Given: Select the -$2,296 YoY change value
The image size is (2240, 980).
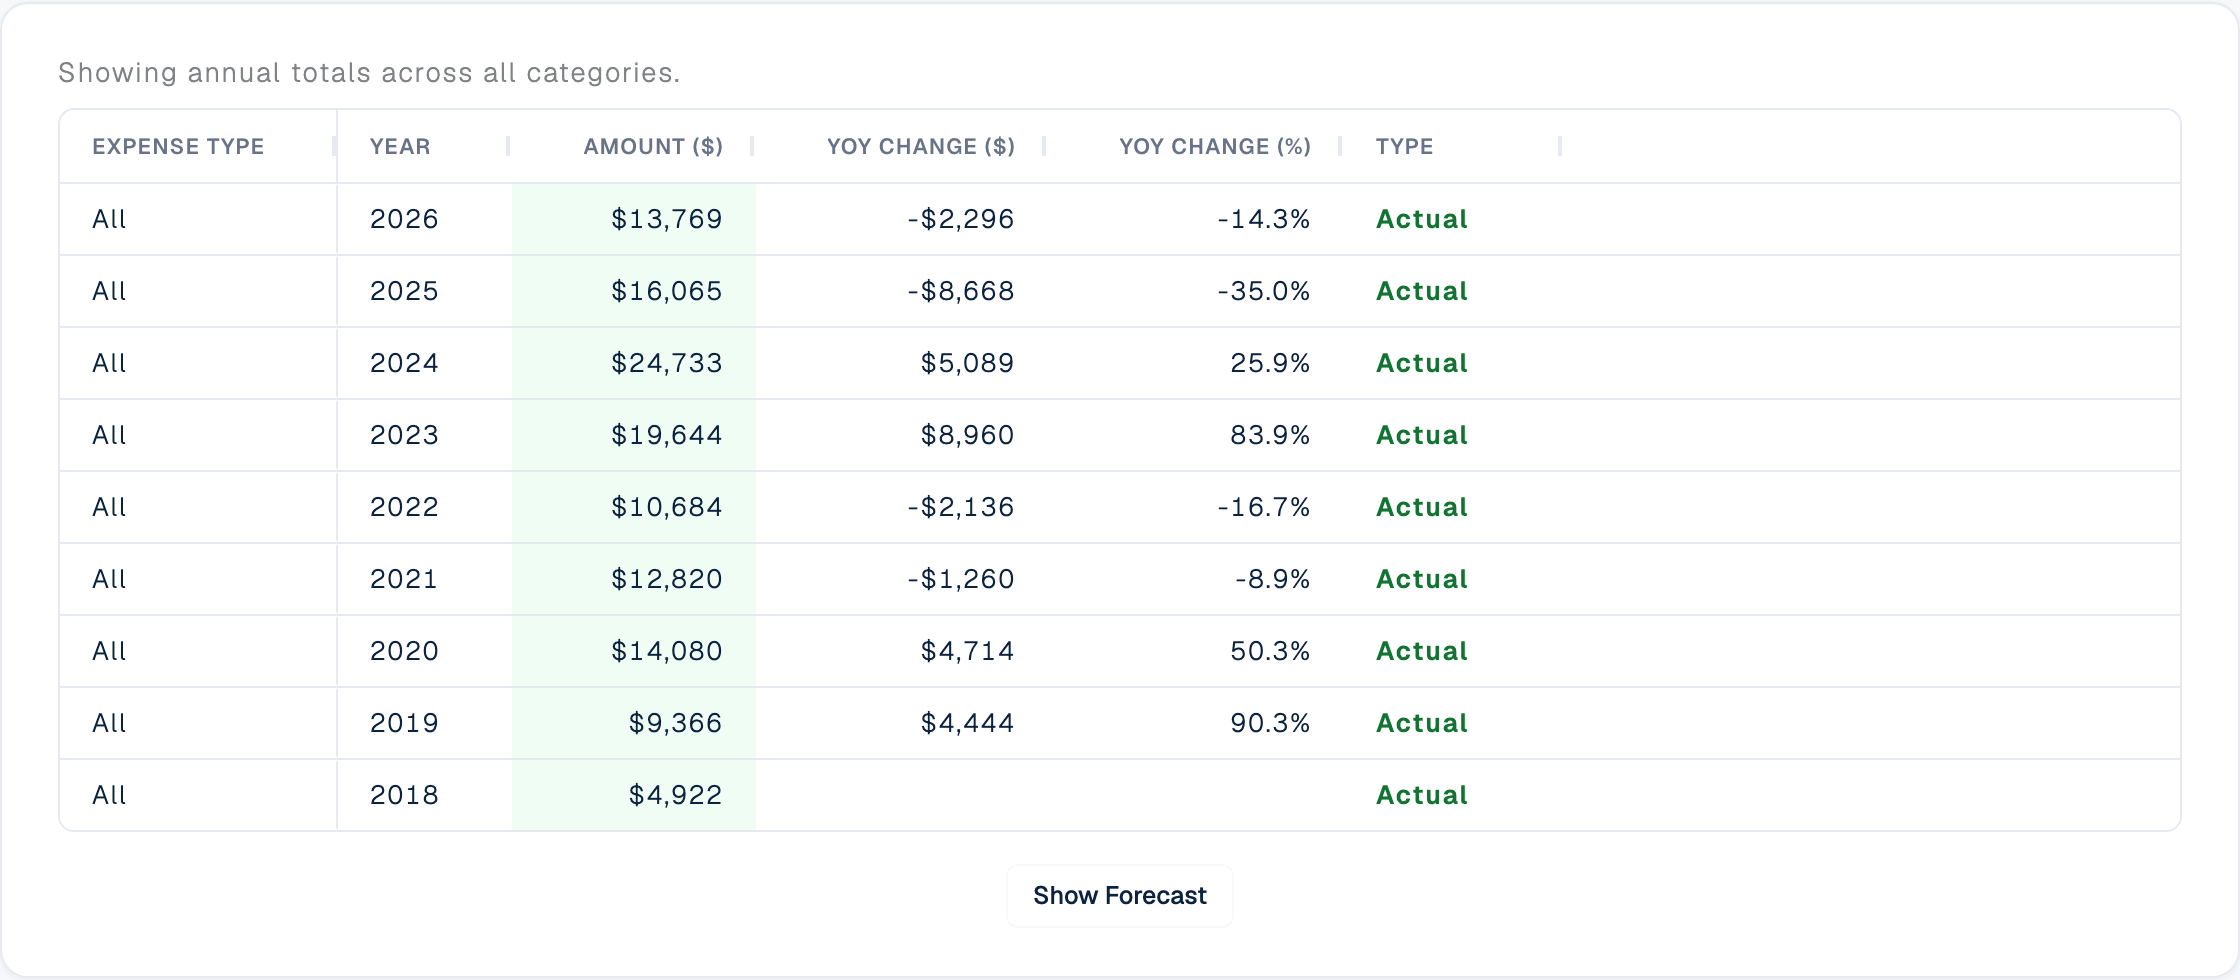Looking at the screenshot, I should coord(960,219).
